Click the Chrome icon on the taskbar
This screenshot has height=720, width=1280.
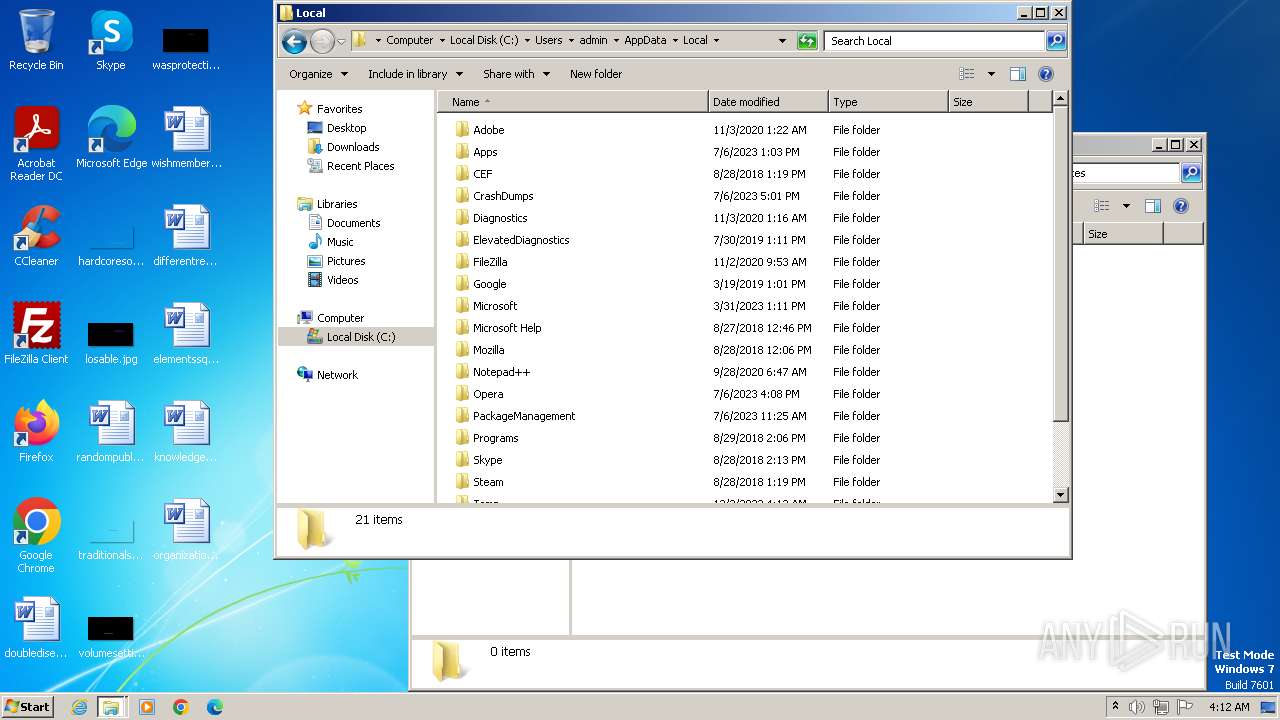[180, 707]
